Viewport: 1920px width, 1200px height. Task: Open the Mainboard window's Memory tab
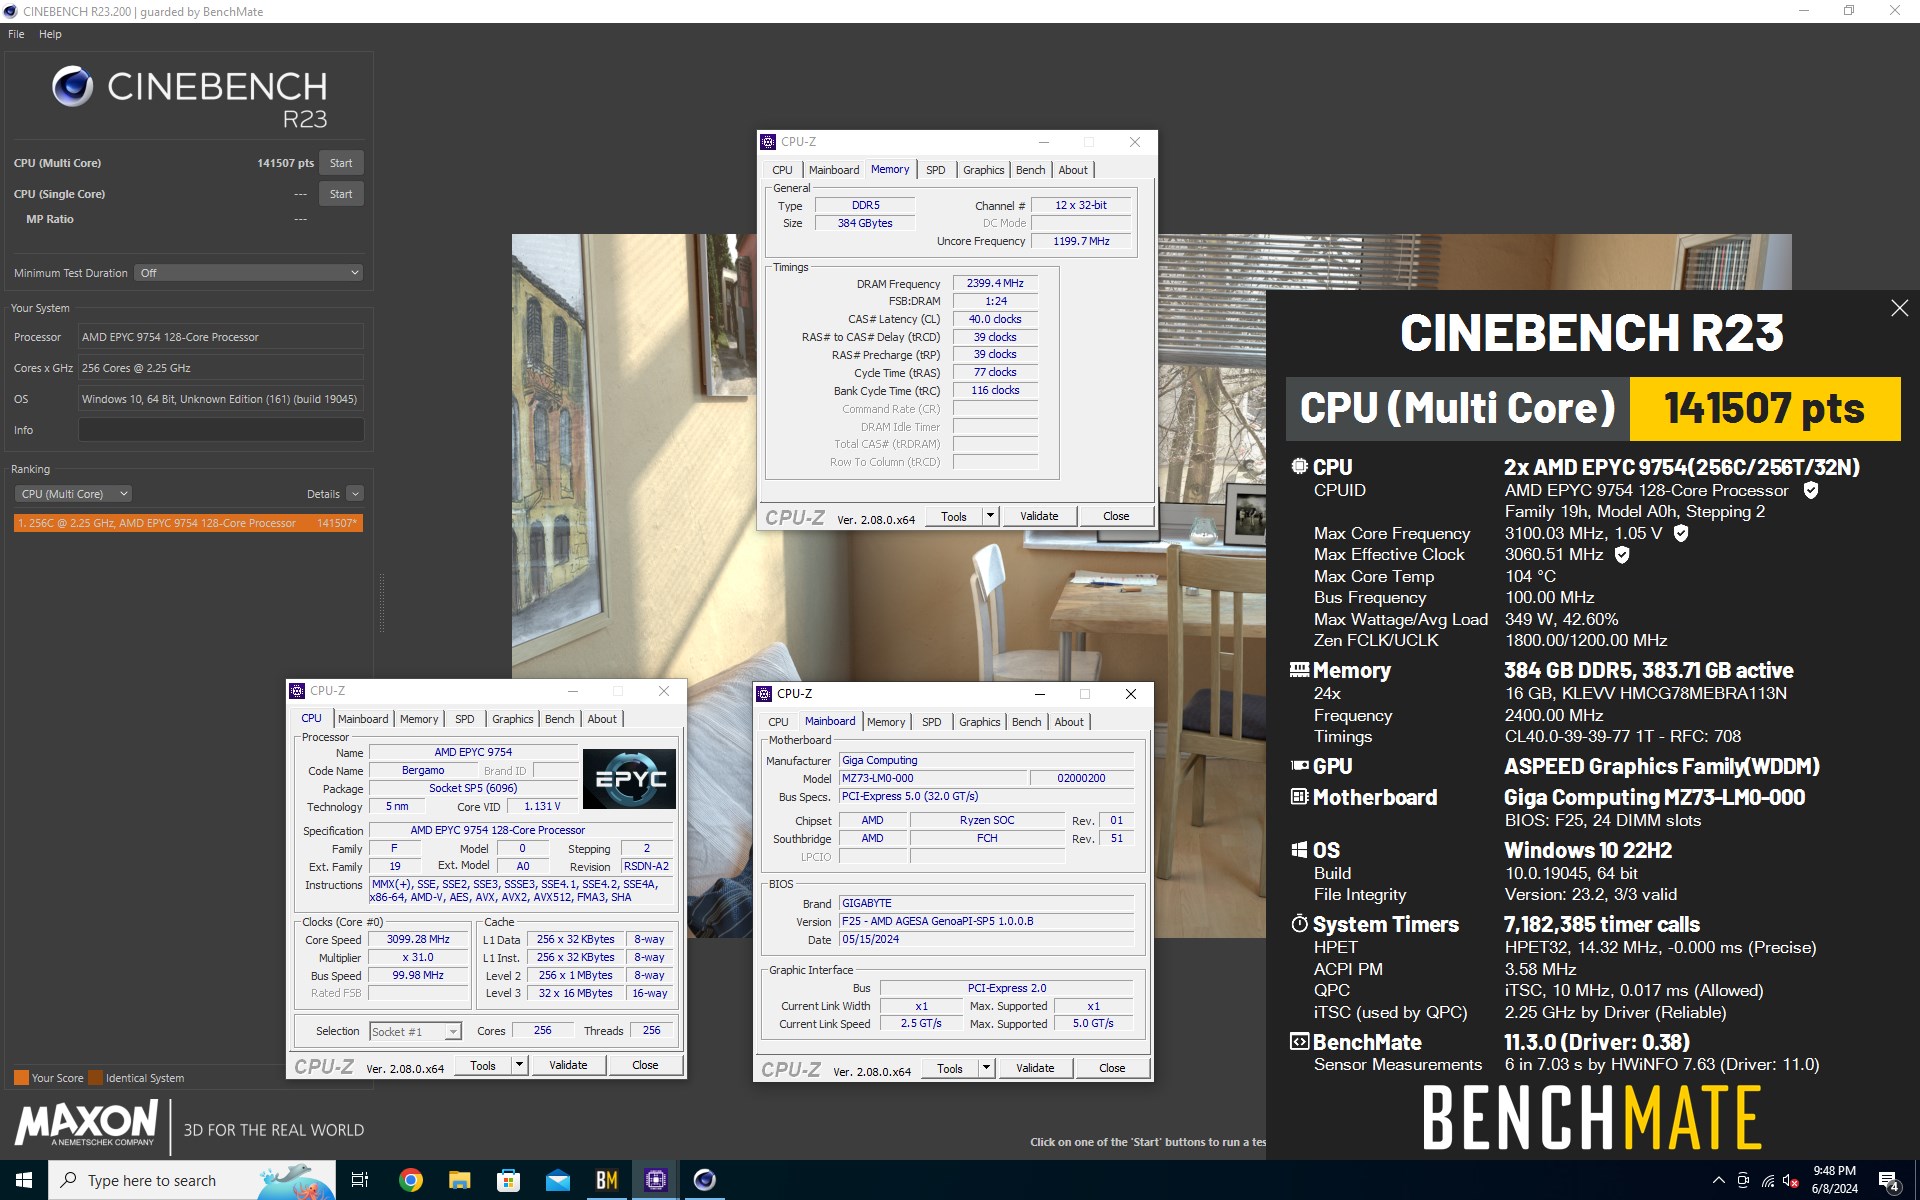tap(886, 722)
